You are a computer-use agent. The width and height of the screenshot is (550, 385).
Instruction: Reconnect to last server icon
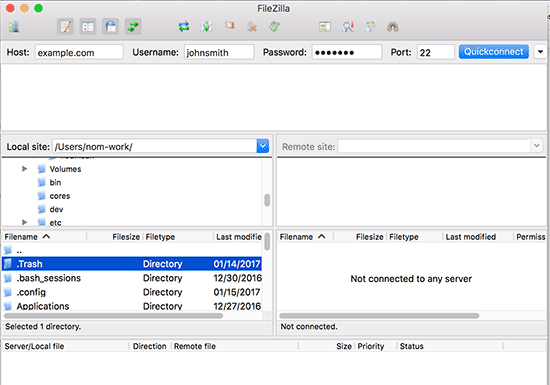[x=274, y=27]
